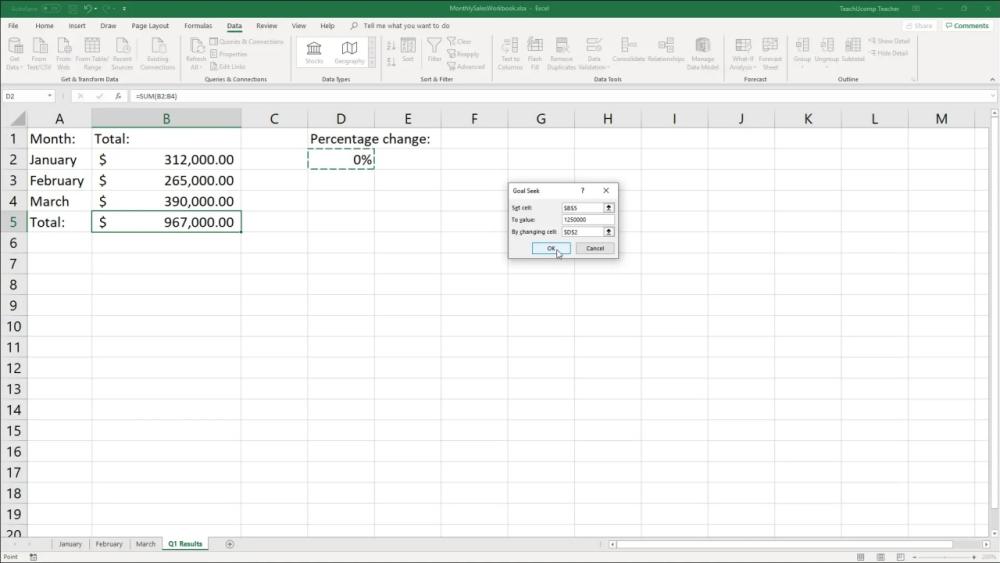Click the horizontal scrollbar
Viewport: 1000px width, 563px height.
(x=798, y=544)
